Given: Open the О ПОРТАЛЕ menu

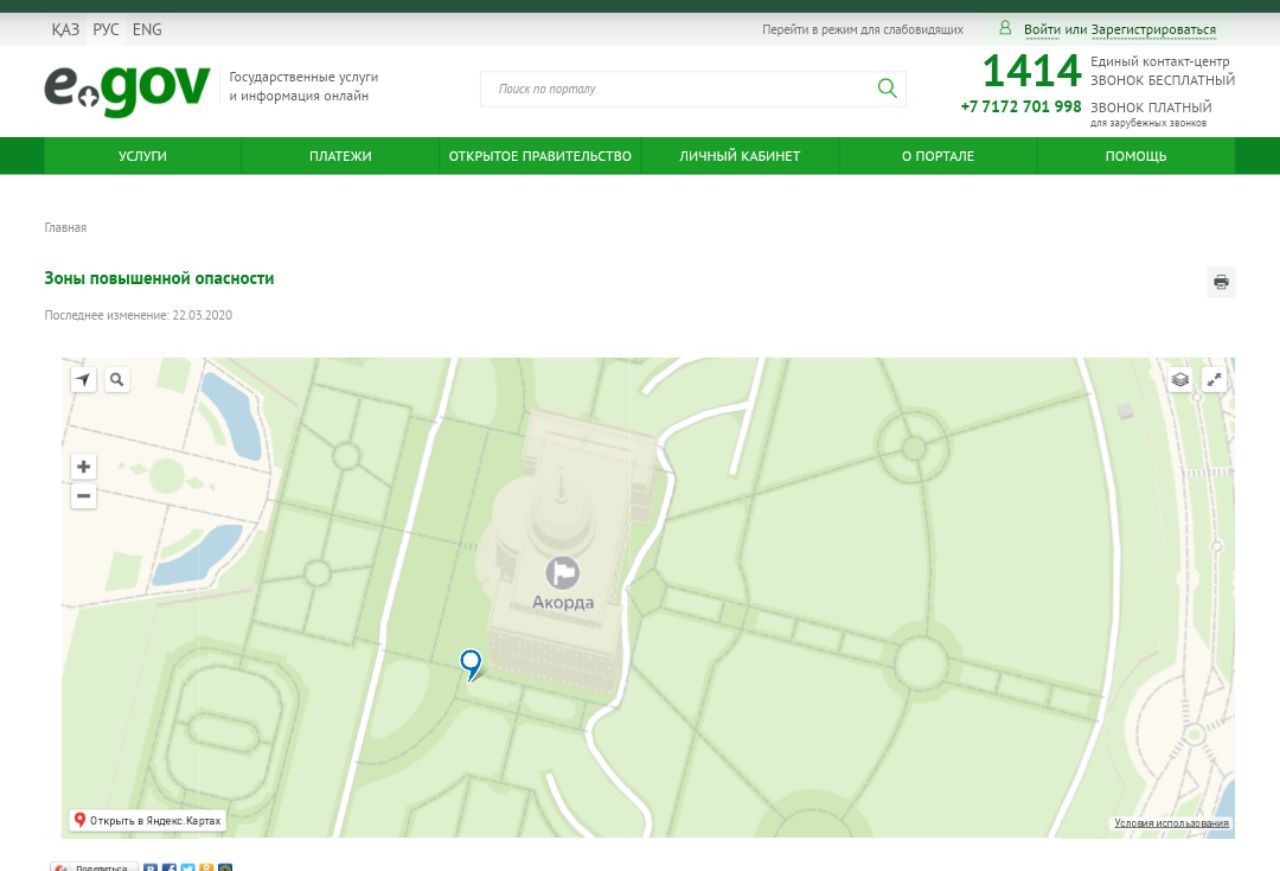Looking at the screenshot, I should tap(938, 156).
